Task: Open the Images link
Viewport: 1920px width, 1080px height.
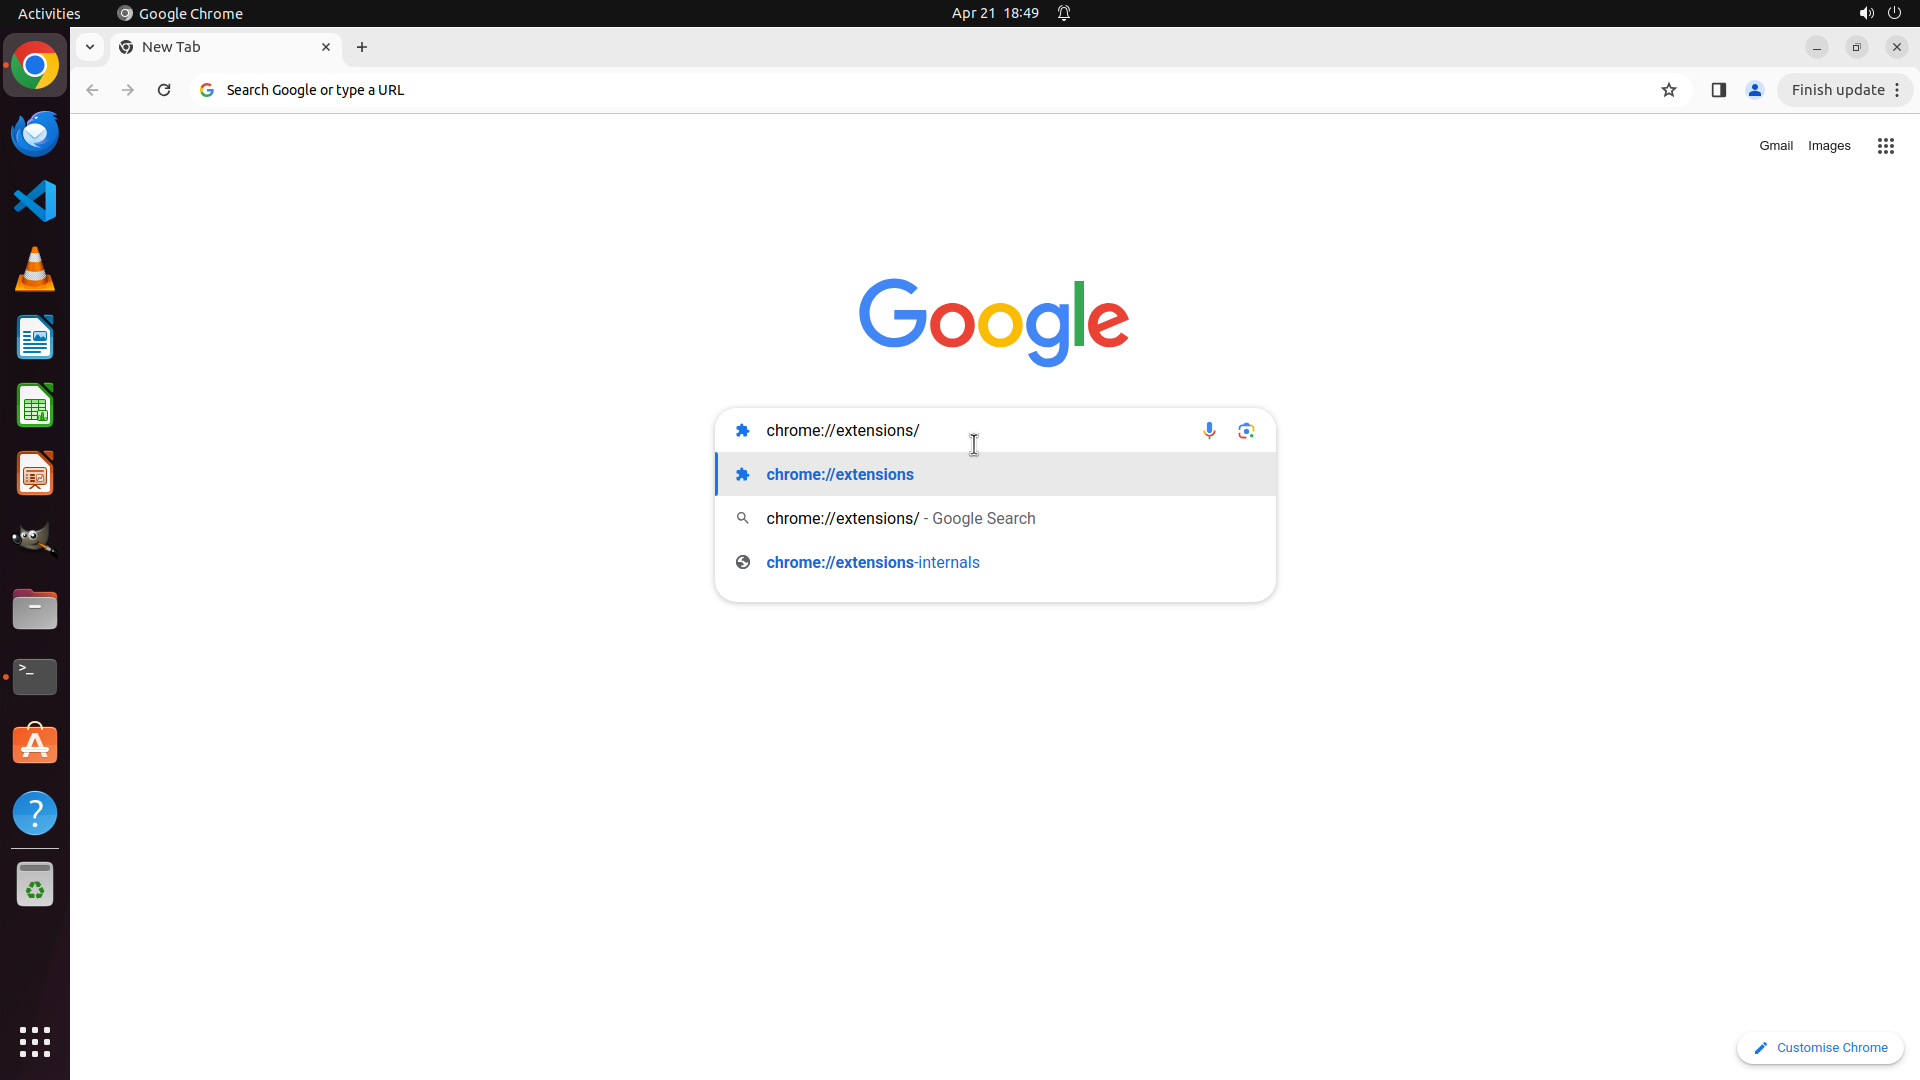Action: pos(1828,146)
